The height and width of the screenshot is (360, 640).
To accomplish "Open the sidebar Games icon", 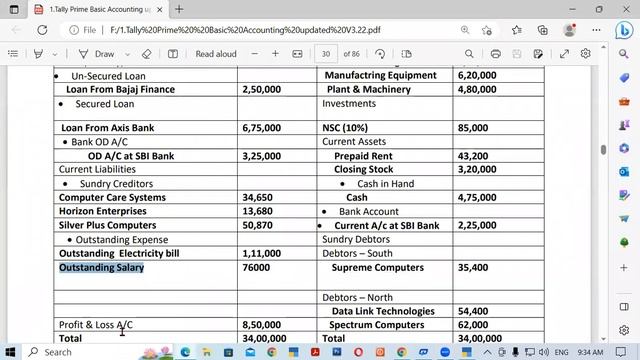I will pos(624,124).
